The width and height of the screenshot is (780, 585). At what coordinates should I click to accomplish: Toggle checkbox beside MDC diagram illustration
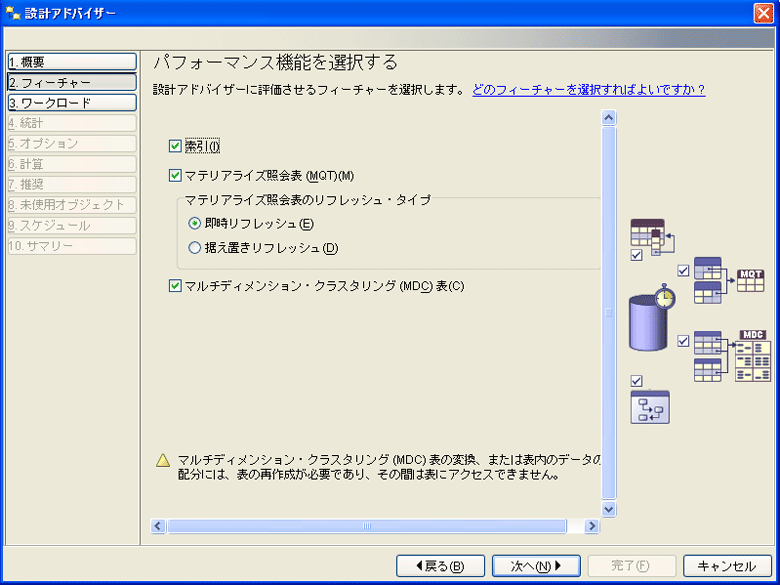pyautogui.click(x=683, y=341)
